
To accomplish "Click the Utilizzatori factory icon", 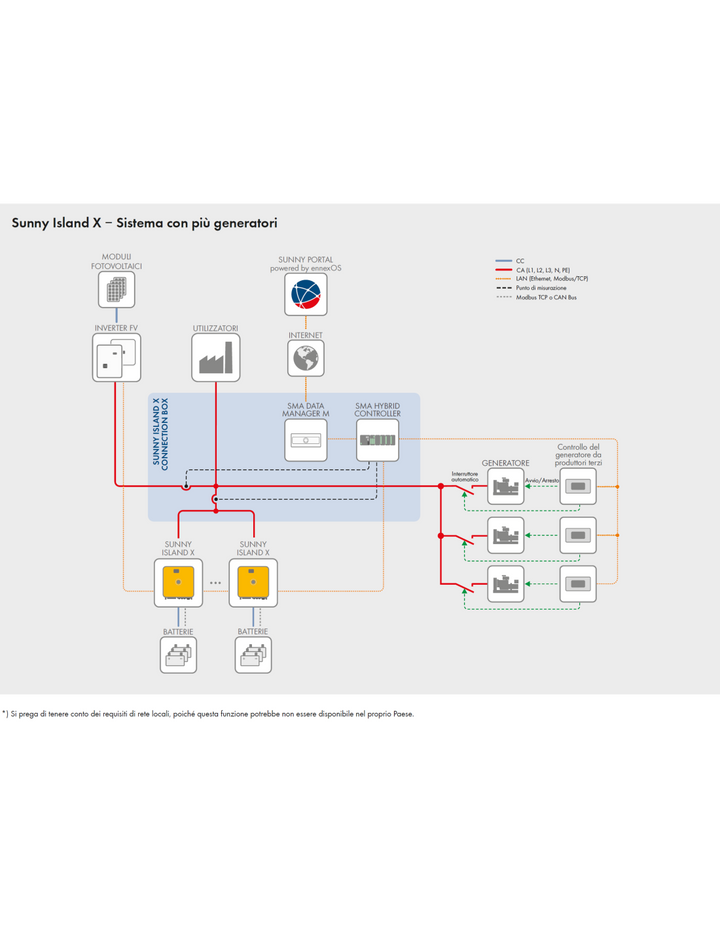I will point(215,357).
